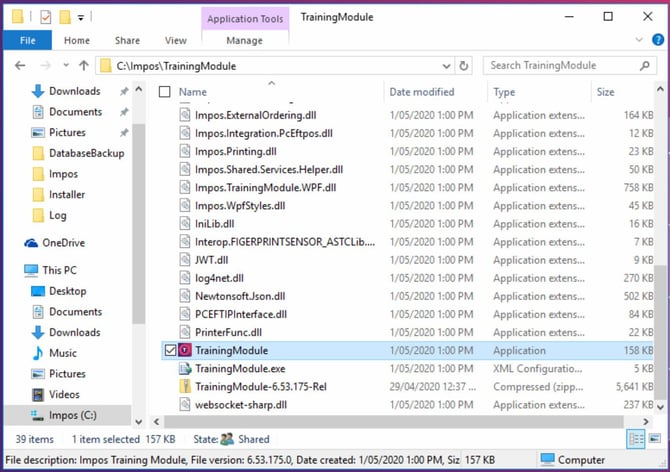Viewport: 670px width, 472px height.
Task: Click the Properties quick access icon
Action: coord(45,17)
